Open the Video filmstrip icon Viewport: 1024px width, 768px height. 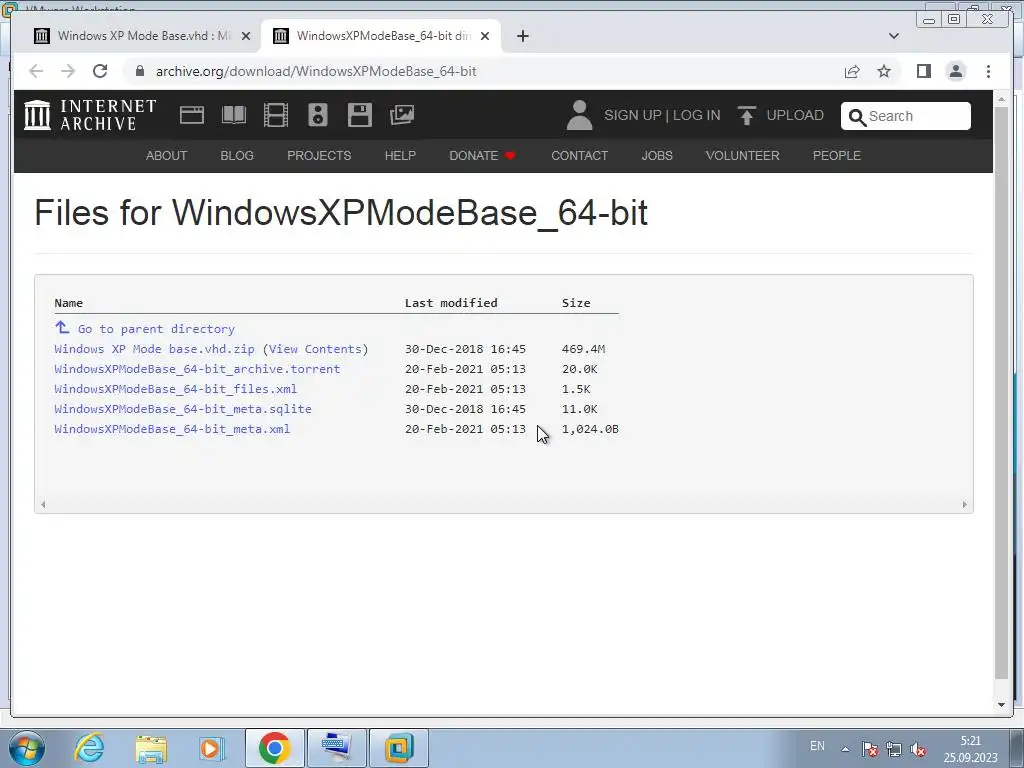click(x=276, y=115)
